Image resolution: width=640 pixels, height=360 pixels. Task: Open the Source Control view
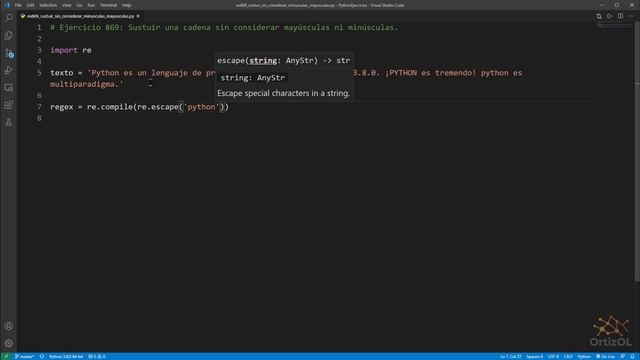pyautogui.click(x=9, y=53)
